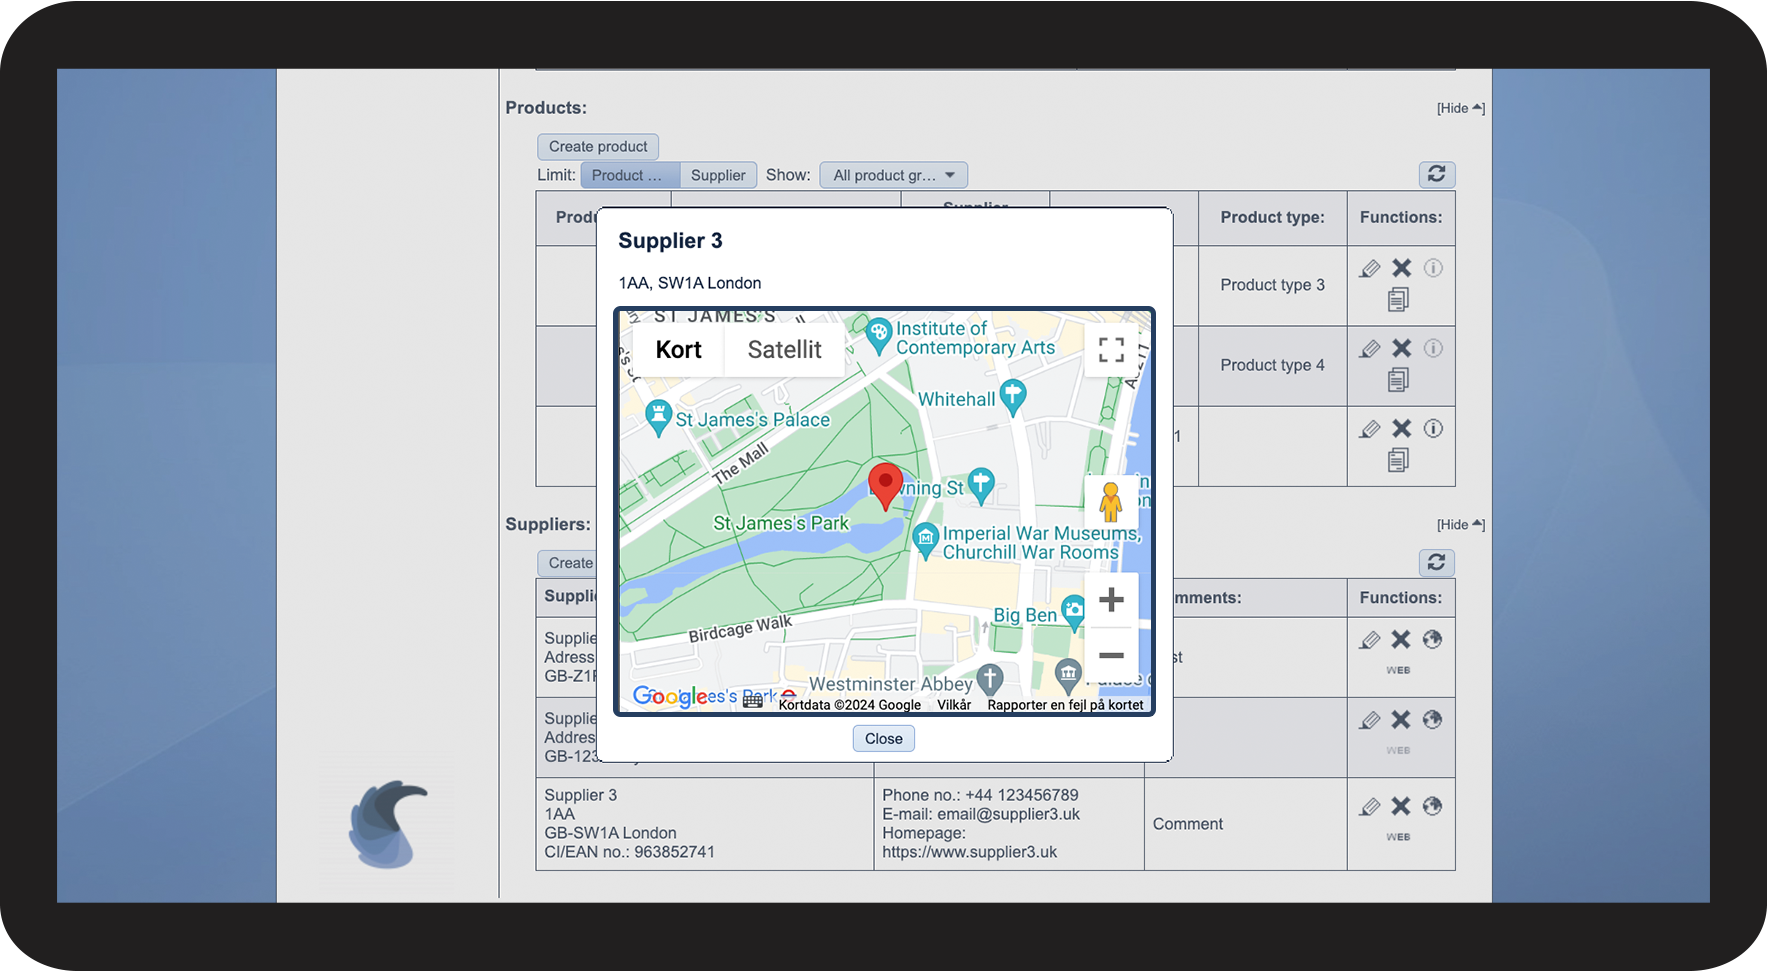Viewport: 1767px width, 971px height.
Task: Zoom in the map with plus button
Action: tap(1111, 600)
